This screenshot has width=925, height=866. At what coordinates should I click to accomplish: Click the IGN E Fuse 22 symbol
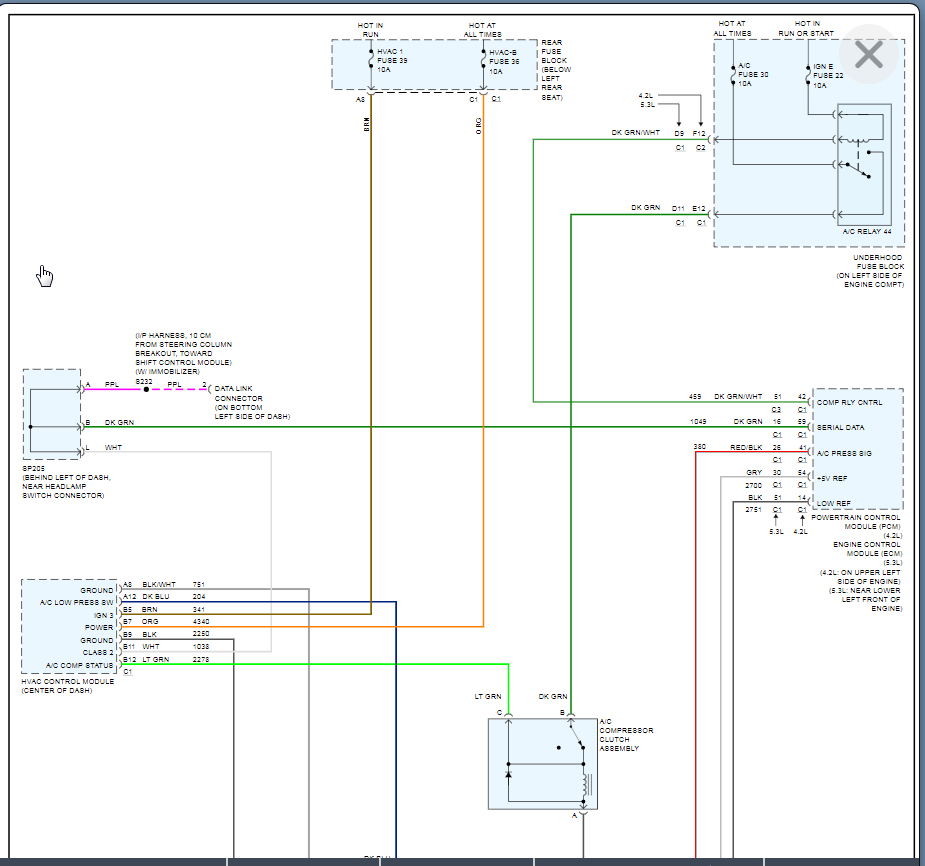click(808, 74)
